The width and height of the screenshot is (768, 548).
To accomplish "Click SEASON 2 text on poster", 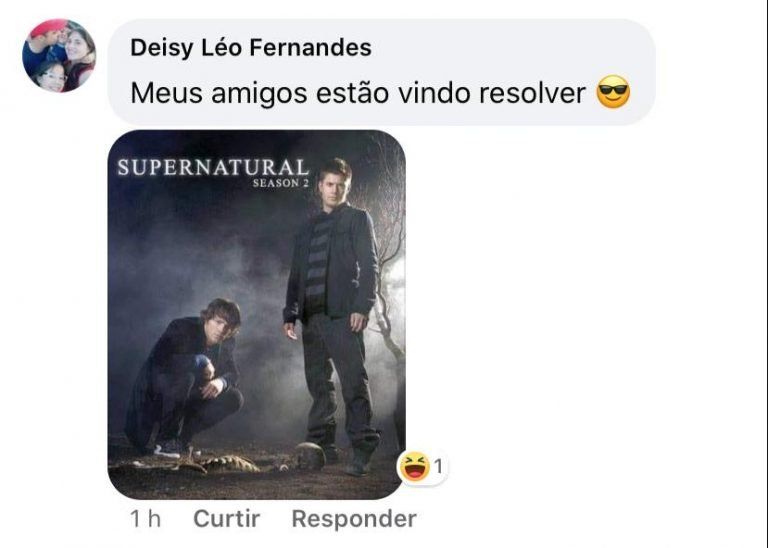I will pyautogui.click(x=281, y=183).
